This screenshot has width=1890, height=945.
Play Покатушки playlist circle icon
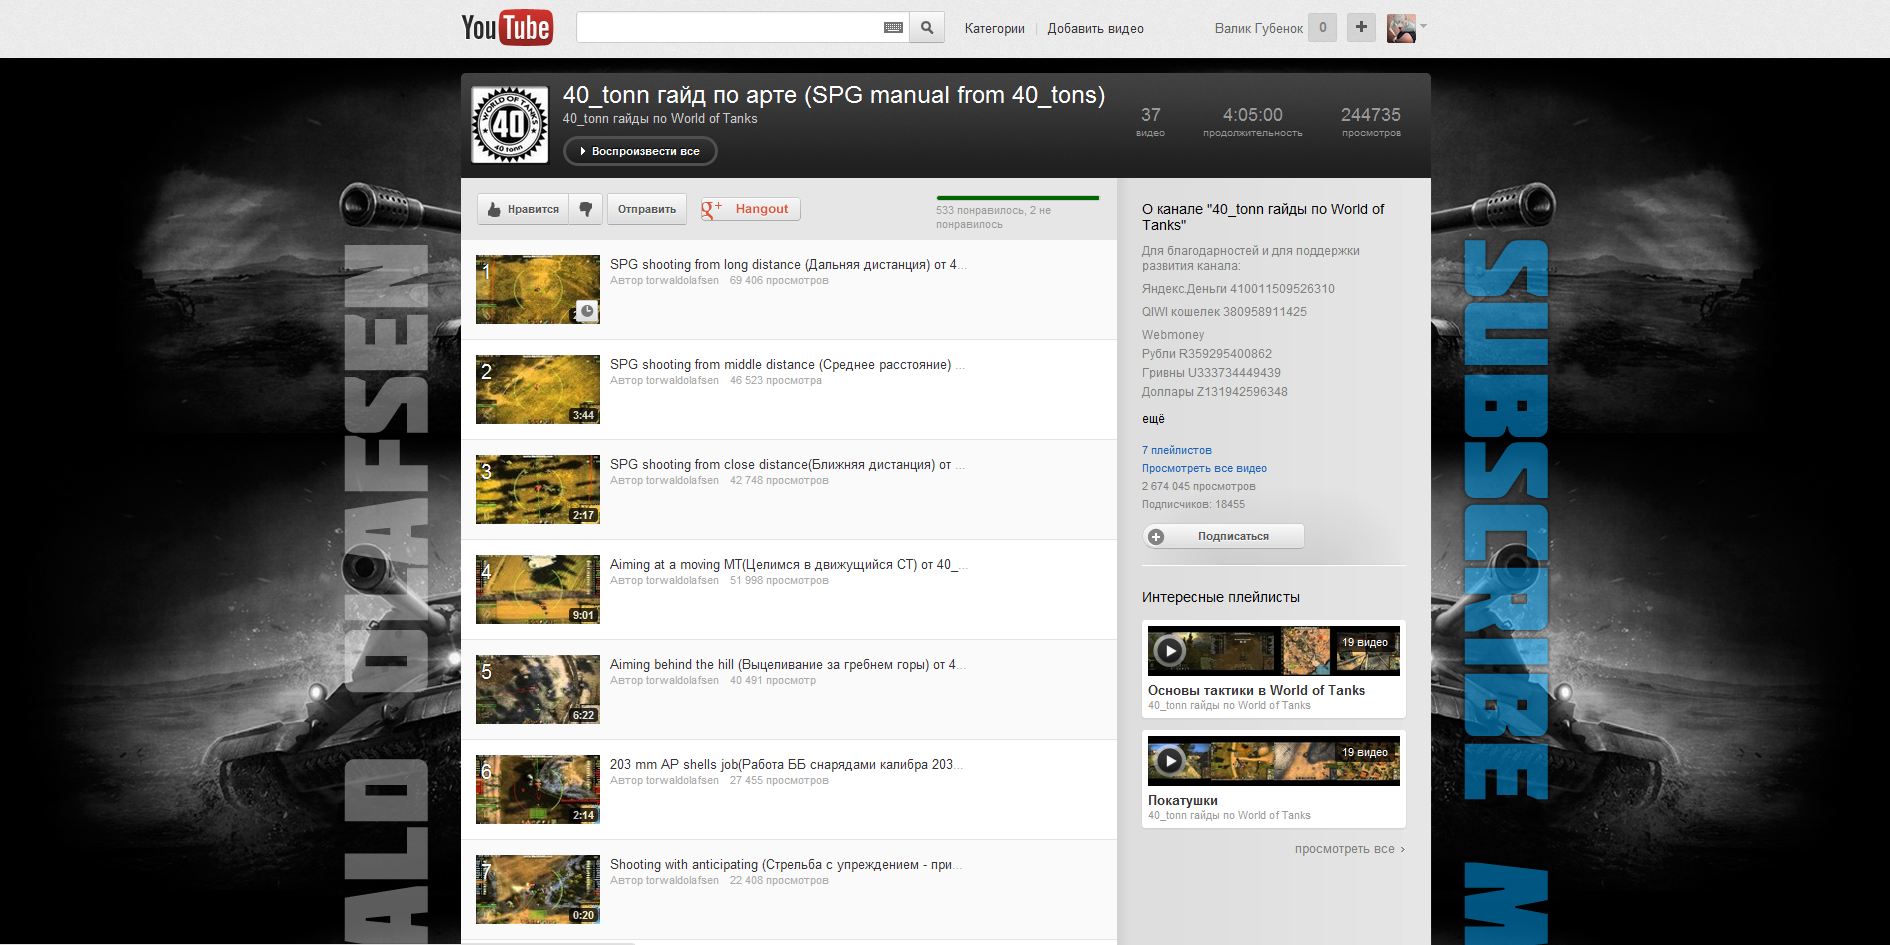pyautogui.click(x=1169, y=761)
